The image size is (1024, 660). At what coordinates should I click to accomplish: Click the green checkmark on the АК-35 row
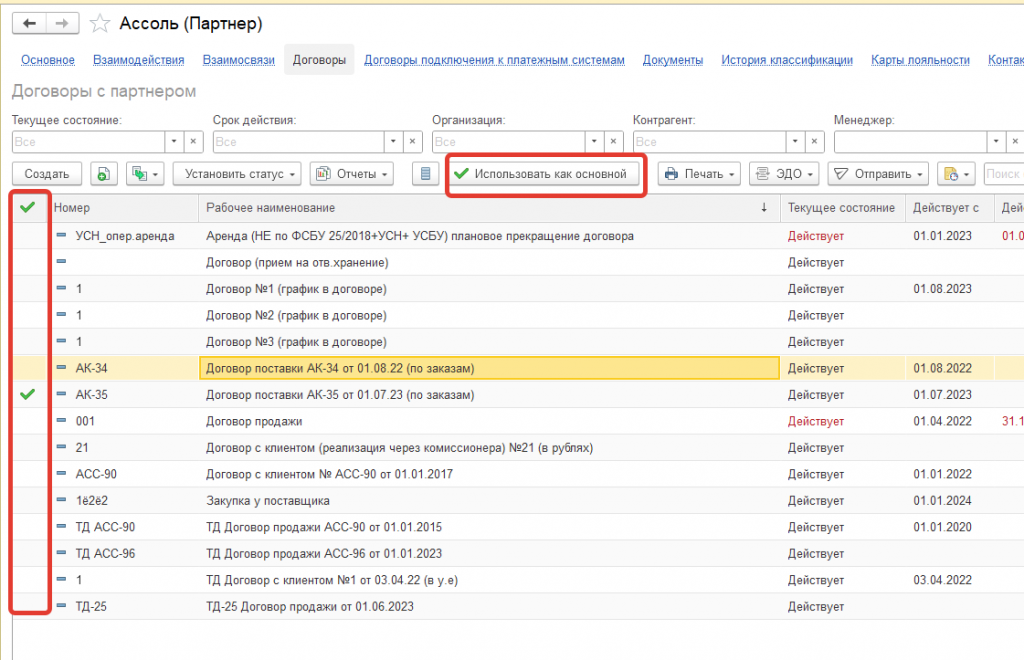(27, 395)
